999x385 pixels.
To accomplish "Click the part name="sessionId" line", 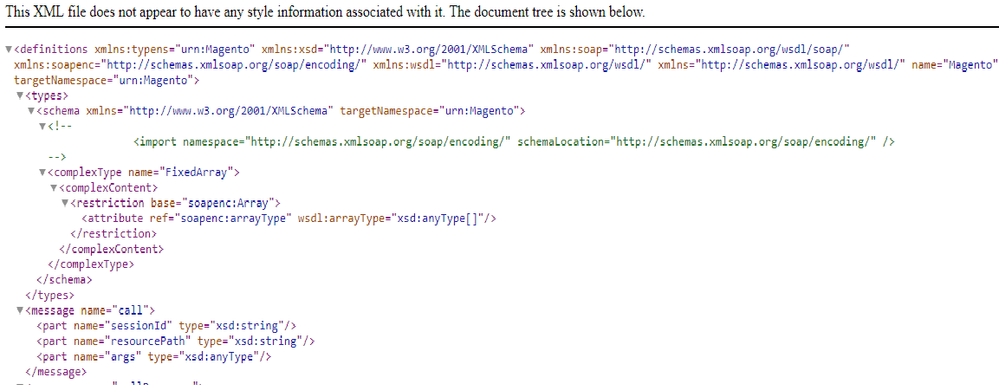I will point(166,326).
